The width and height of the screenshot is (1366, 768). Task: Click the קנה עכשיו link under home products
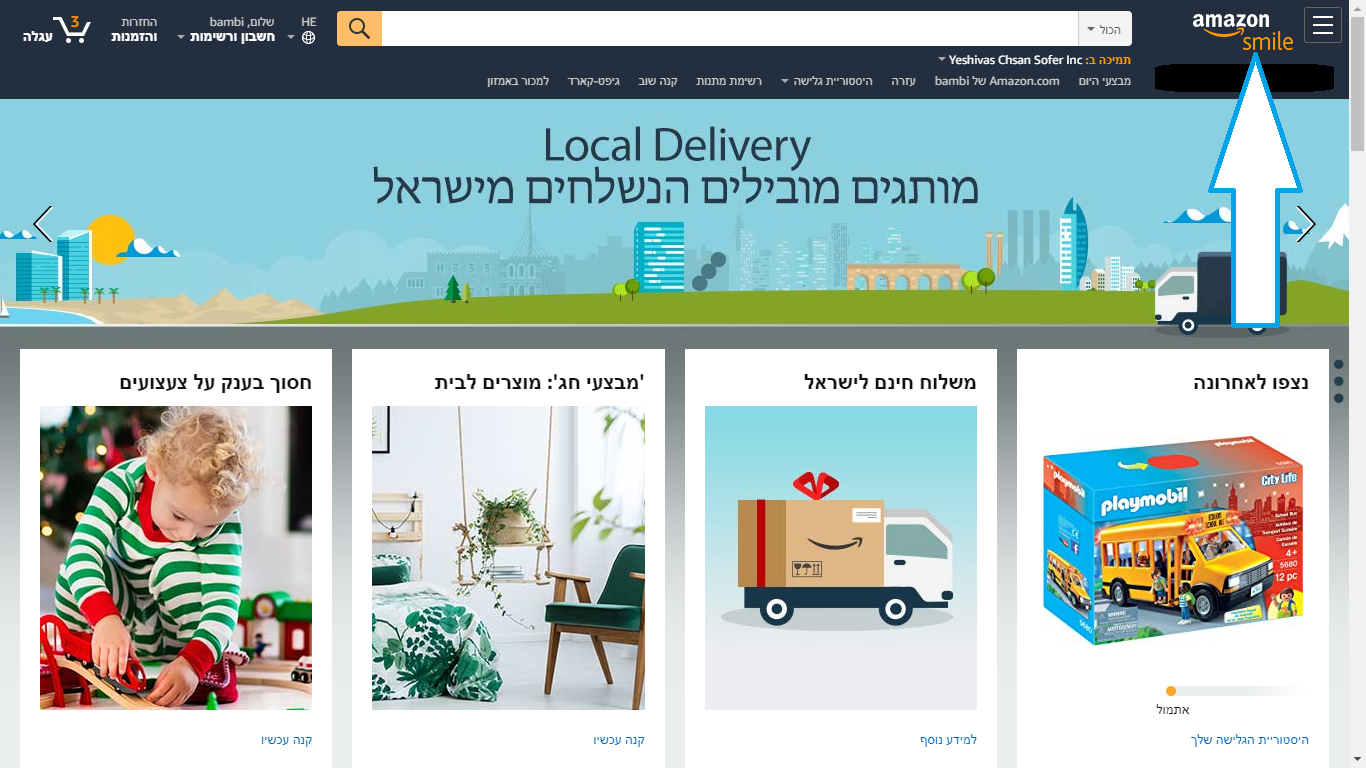[619, 740]
